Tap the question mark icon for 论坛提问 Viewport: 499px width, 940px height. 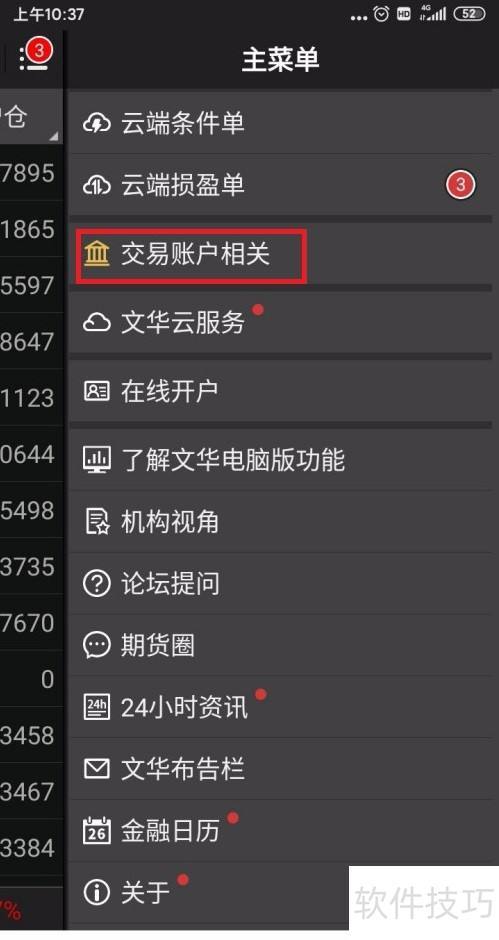[97, 583]
